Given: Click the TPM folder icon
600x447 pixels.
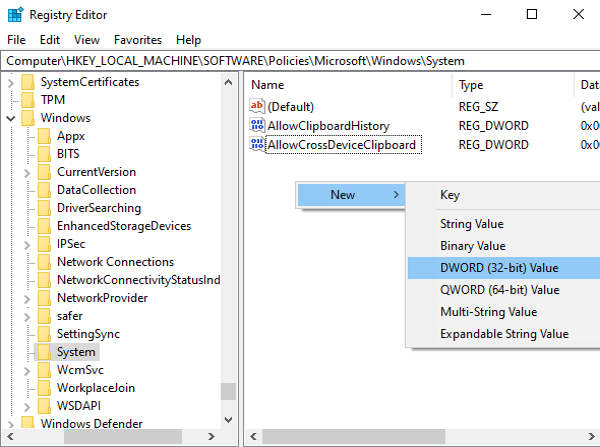Looking at the screenshot, I should pyautogui.click(x=28, y=100).
